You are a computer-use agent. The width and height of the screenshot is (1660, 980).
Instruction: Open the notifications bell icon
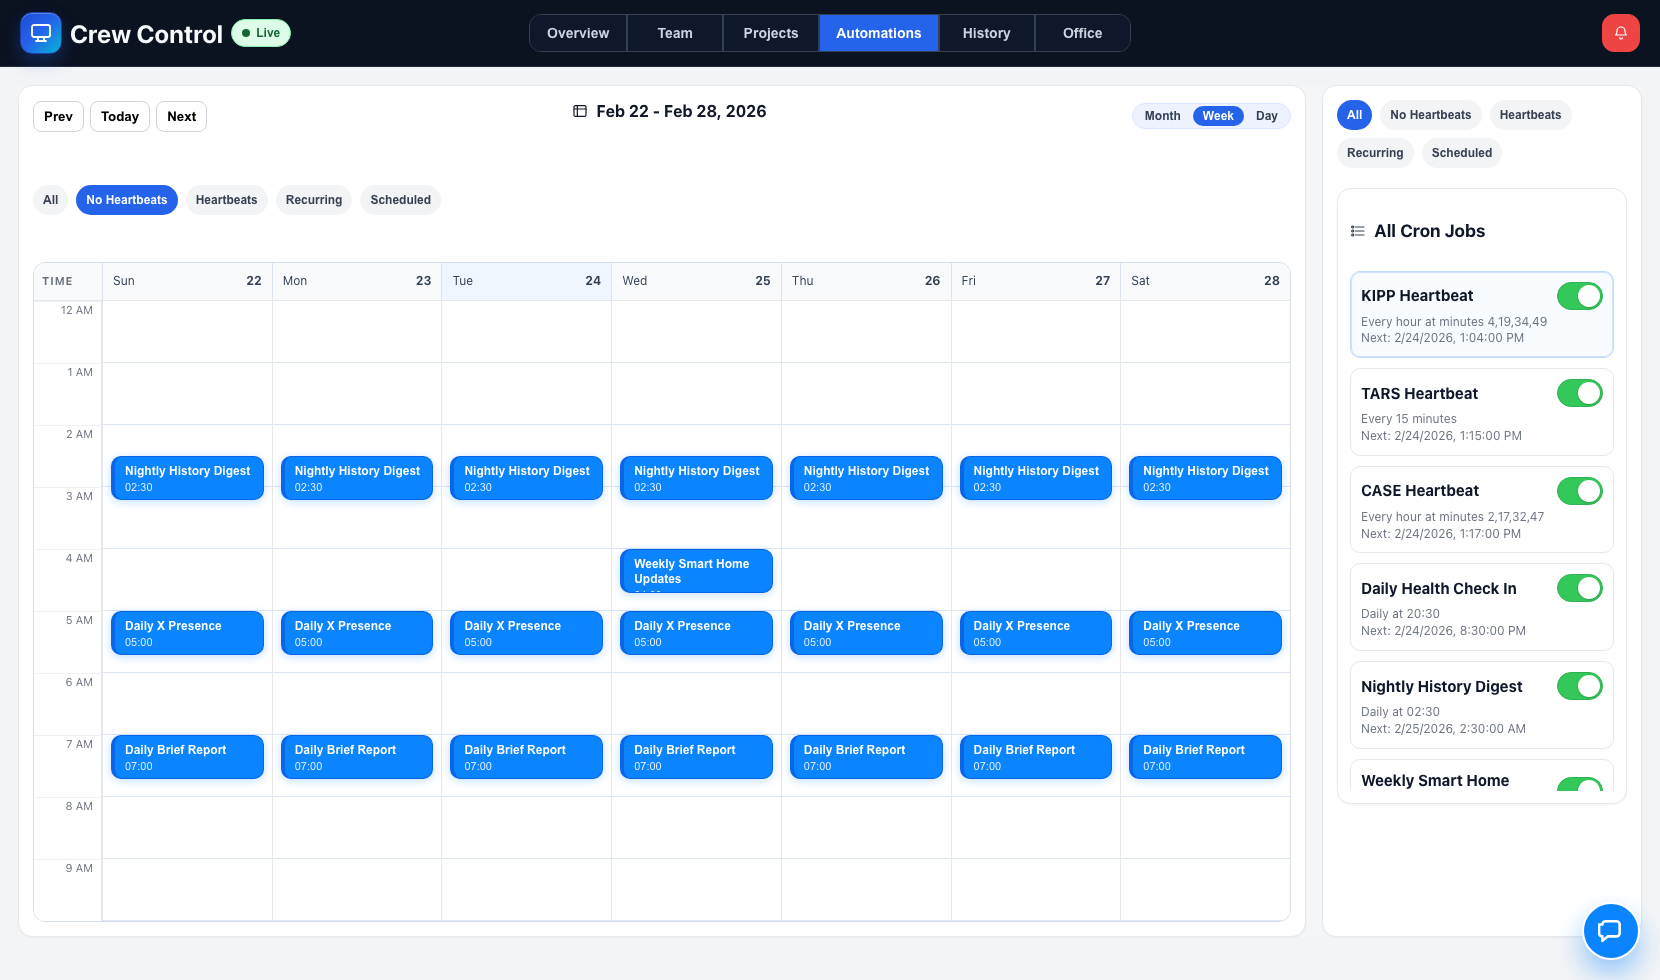pyautogui.click(x=1620, y=32)
